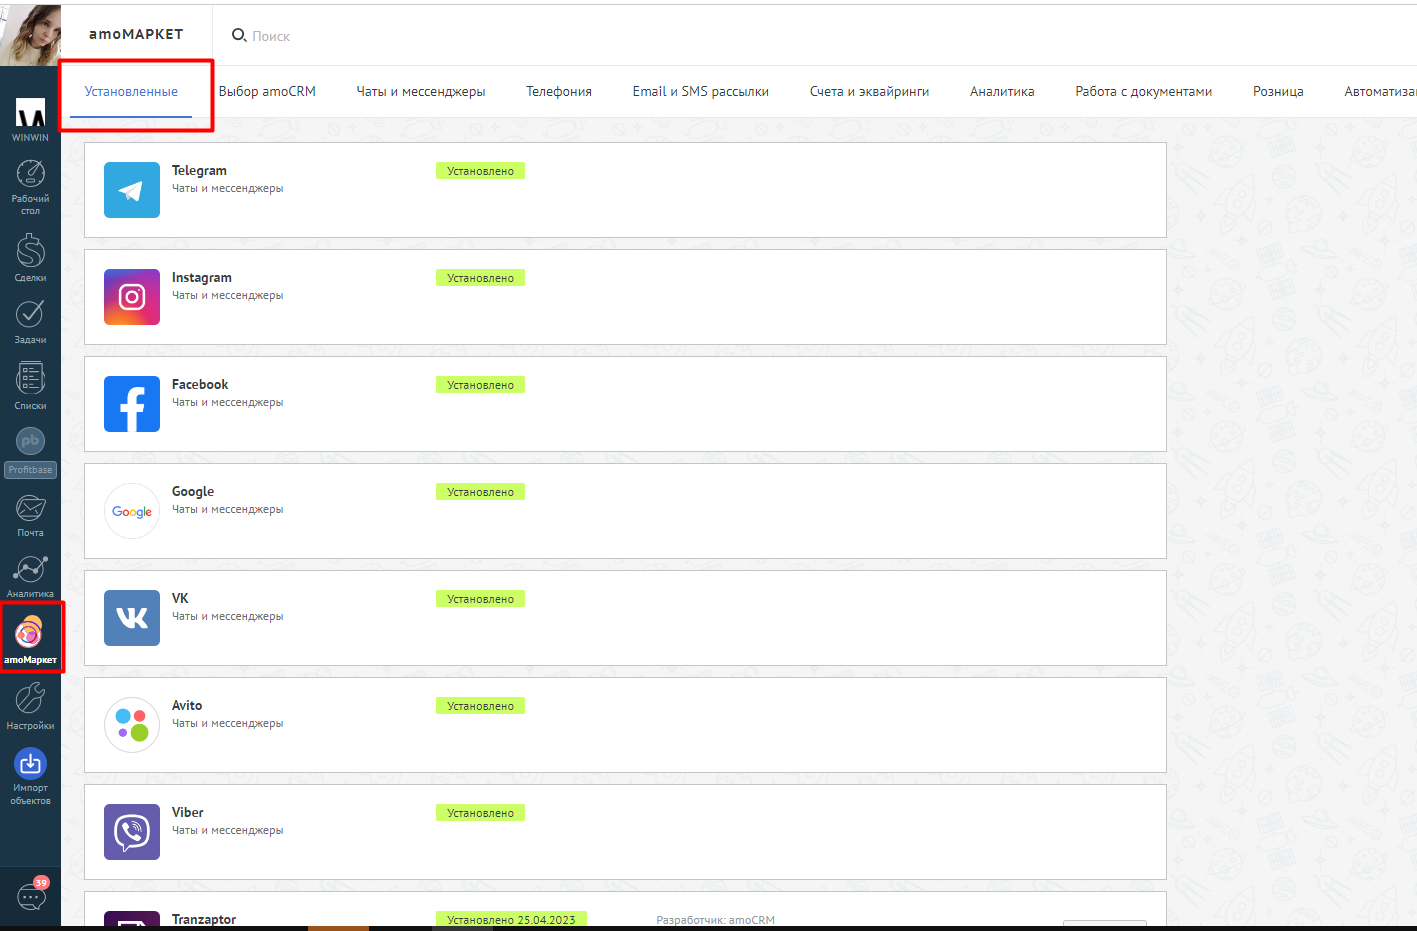The height and width of the screenshot is (931, 1417).
Task: Open Google integration title
Action: coord(193,491)
